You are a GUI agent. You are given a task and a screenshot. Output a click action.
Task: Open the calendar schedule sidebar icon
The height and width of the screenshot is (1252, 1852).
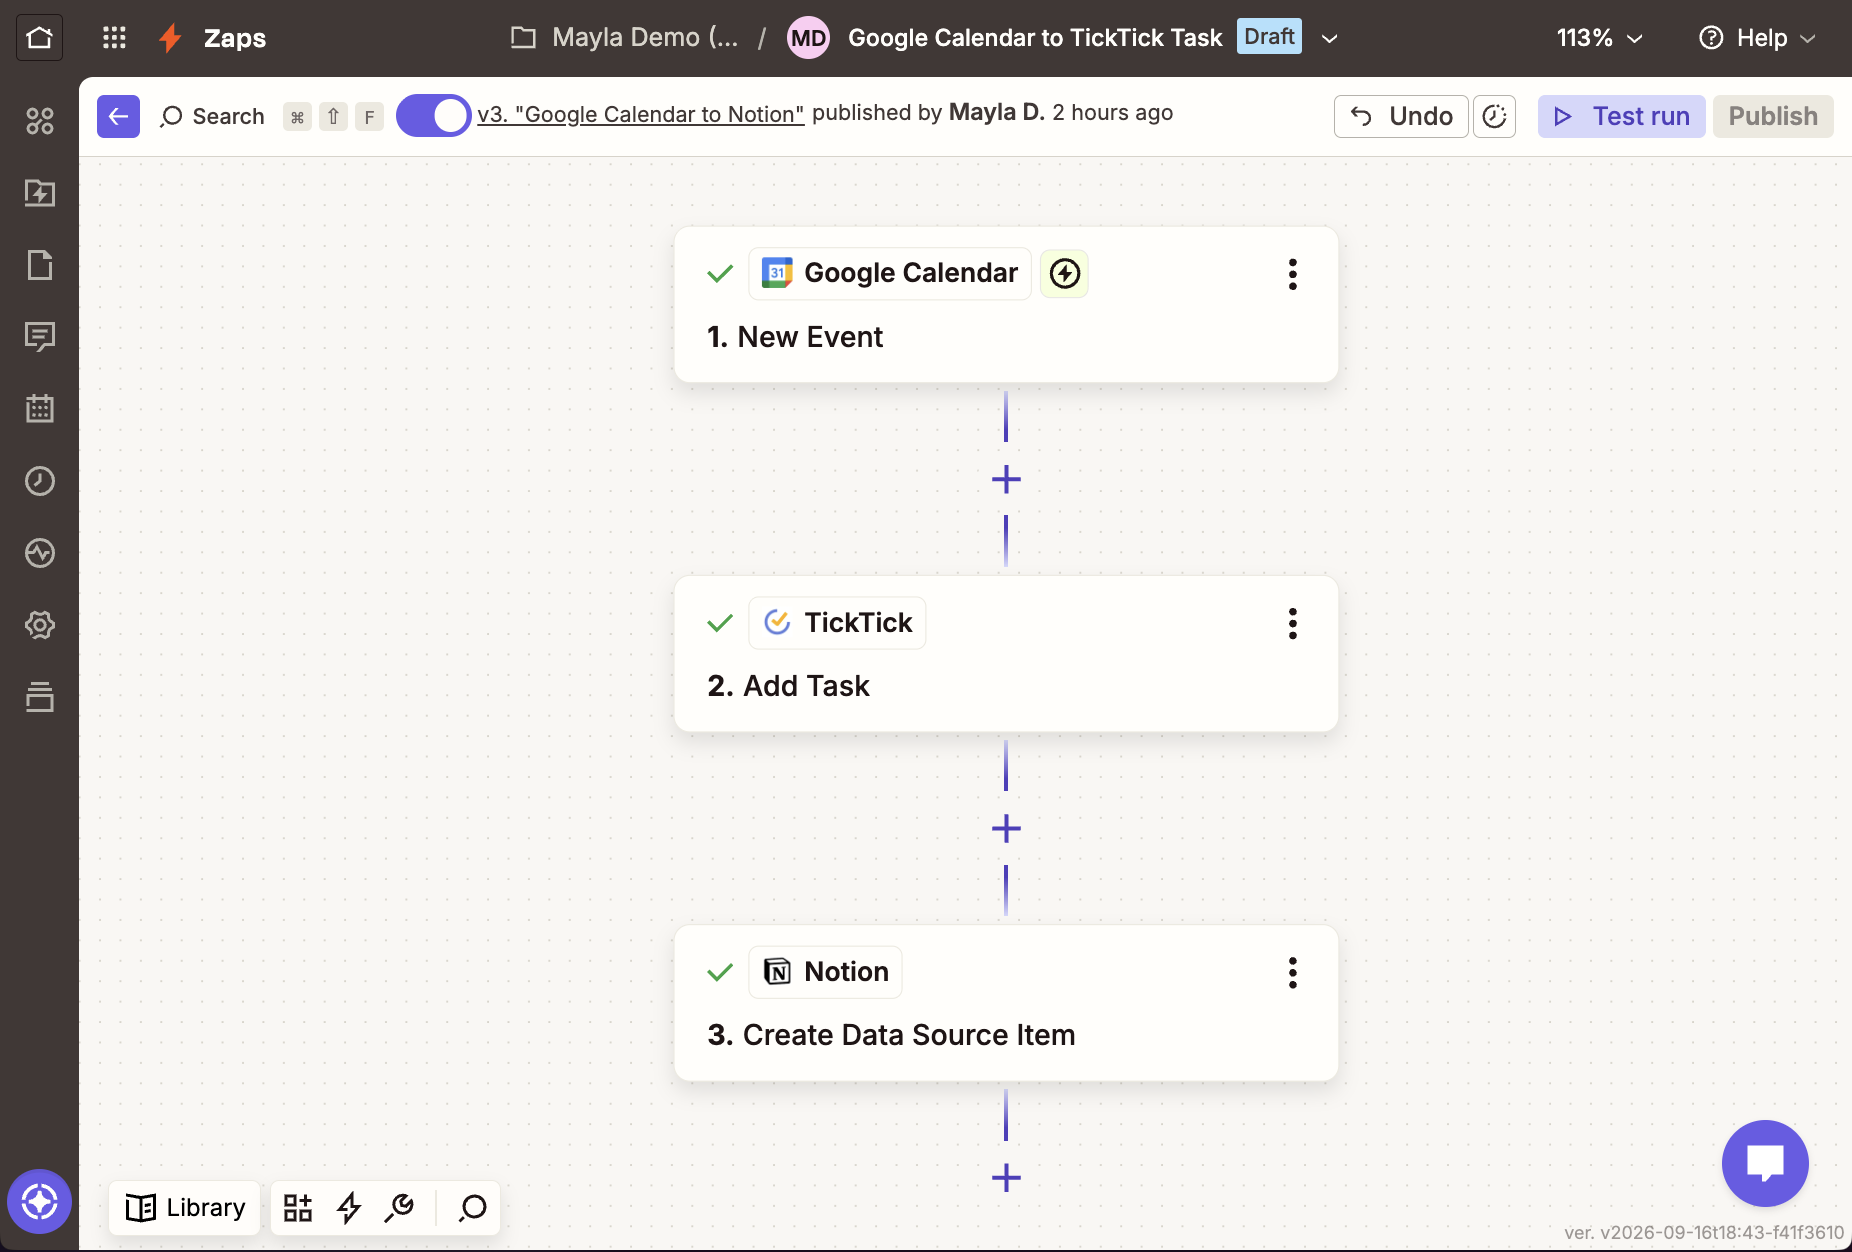click(39, 409)
